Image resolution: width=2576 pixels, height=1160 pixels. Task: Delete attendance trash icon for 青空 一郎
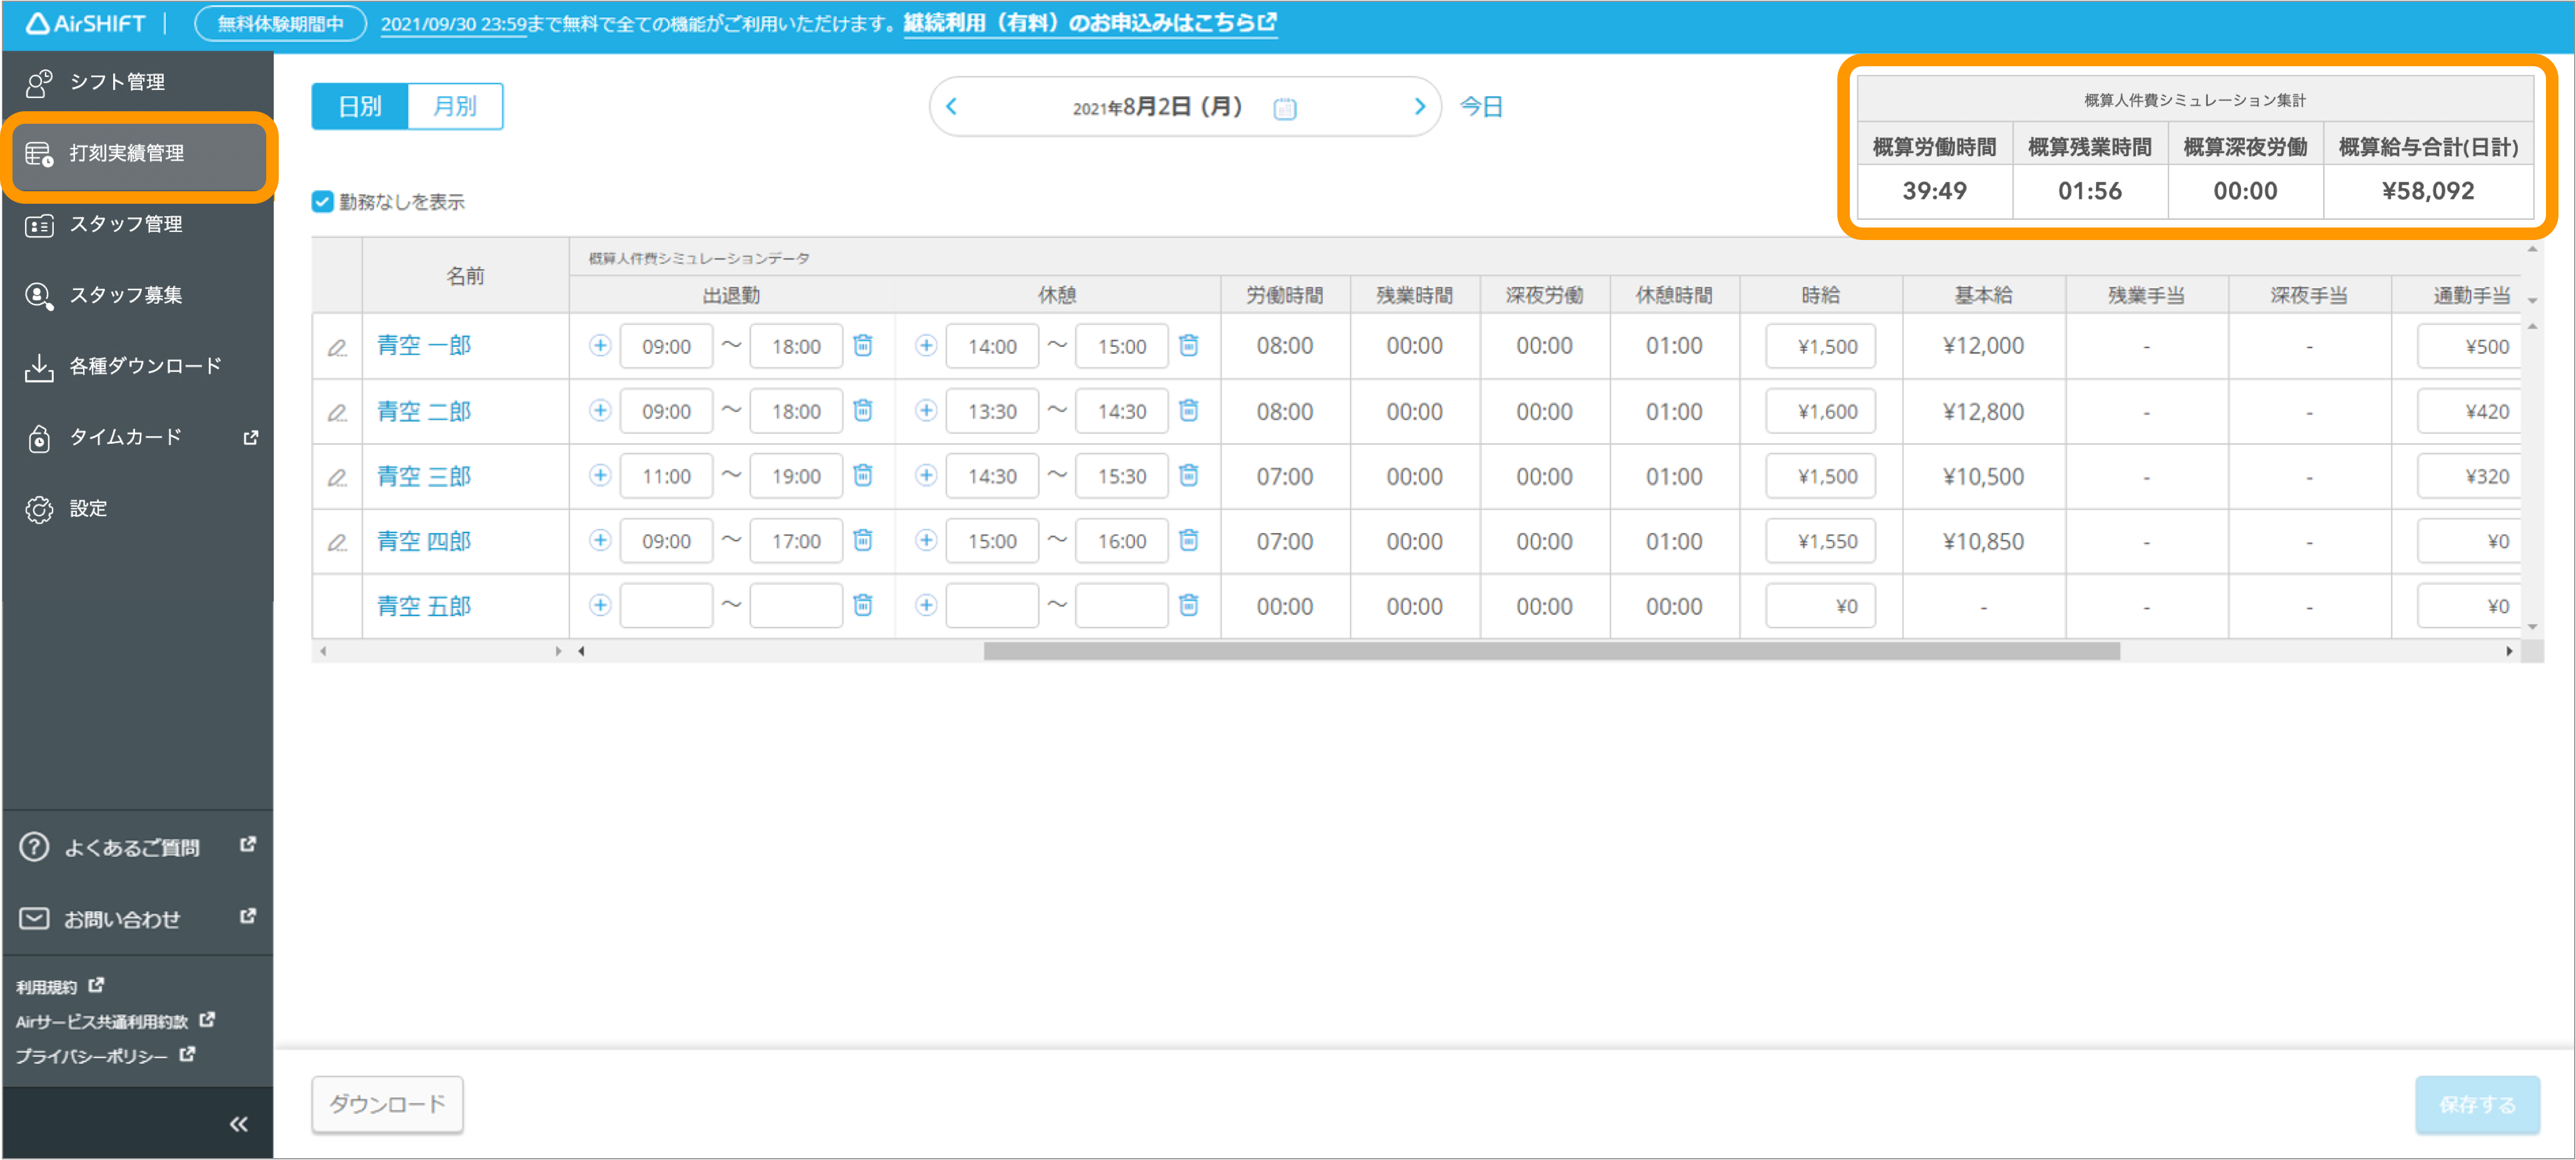click(x=863, y=346)
